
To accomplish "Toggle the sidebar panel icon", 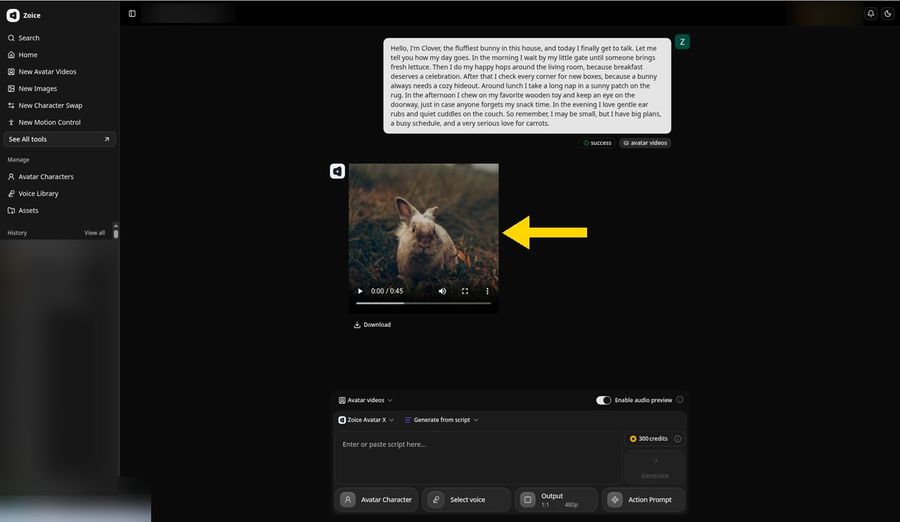I will tap(132, 14).
